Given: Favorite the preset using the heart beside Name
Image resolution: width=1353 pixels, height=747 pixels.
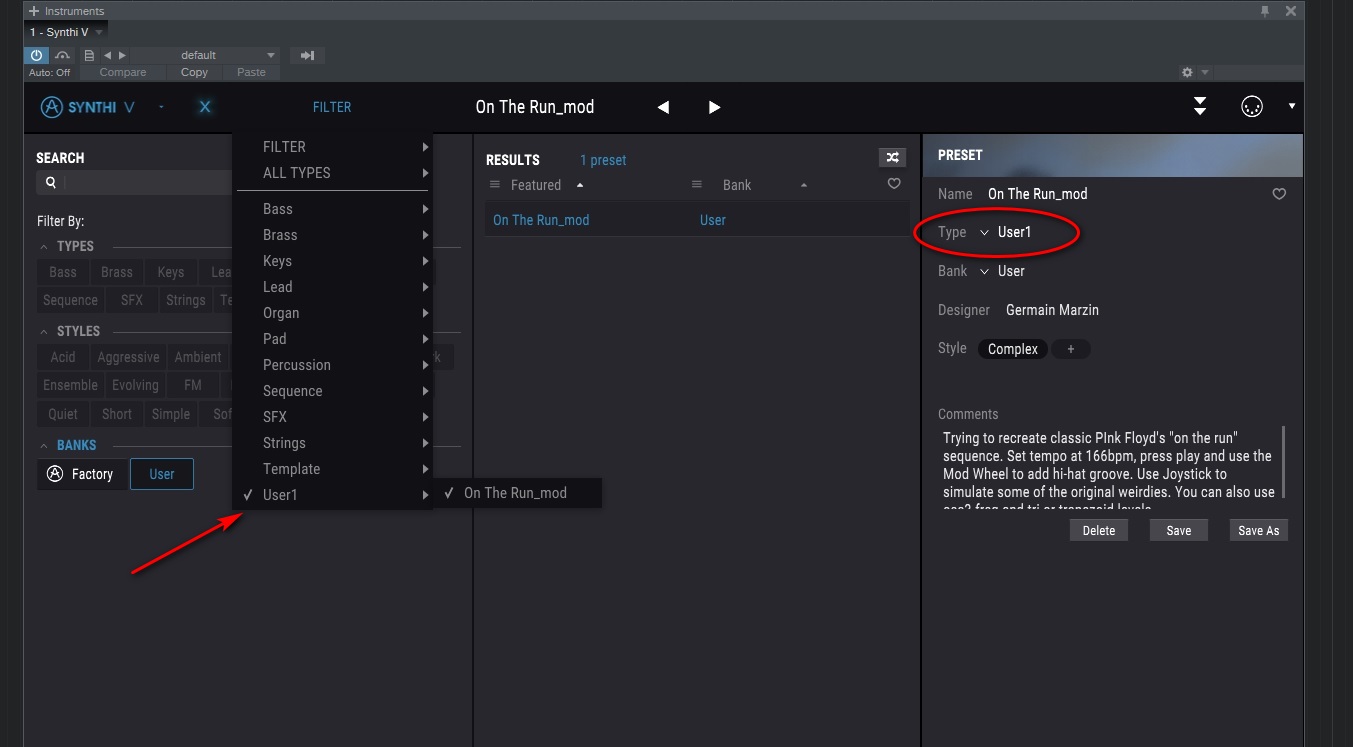Looking at the screenshot, I should [1279, 194].
